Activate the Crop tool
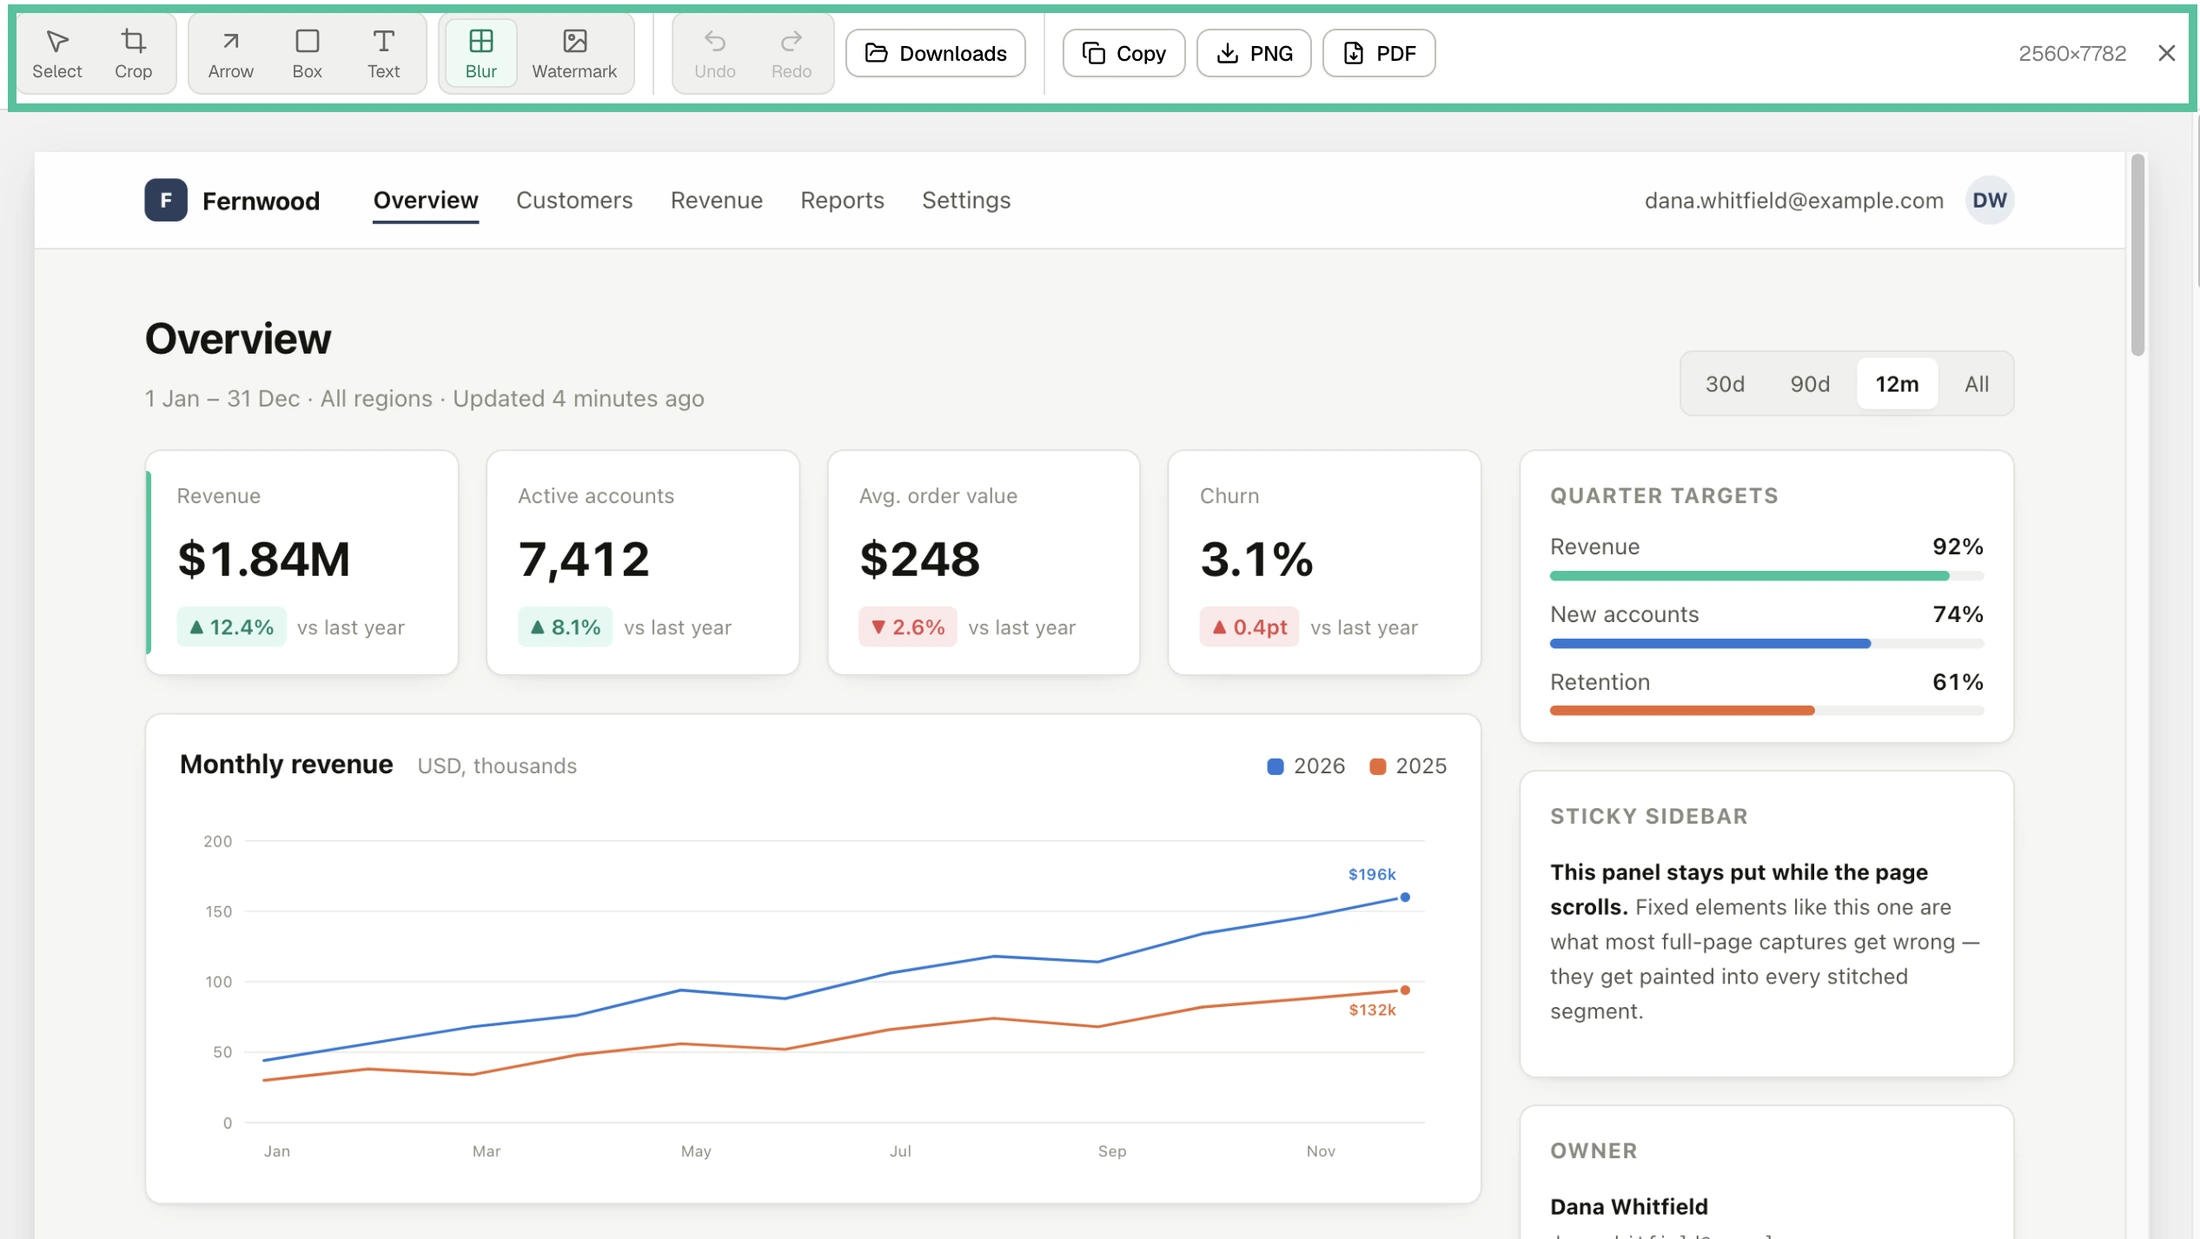Image resolution: width=2200 pixels, height=1239 pixels. 133,53
